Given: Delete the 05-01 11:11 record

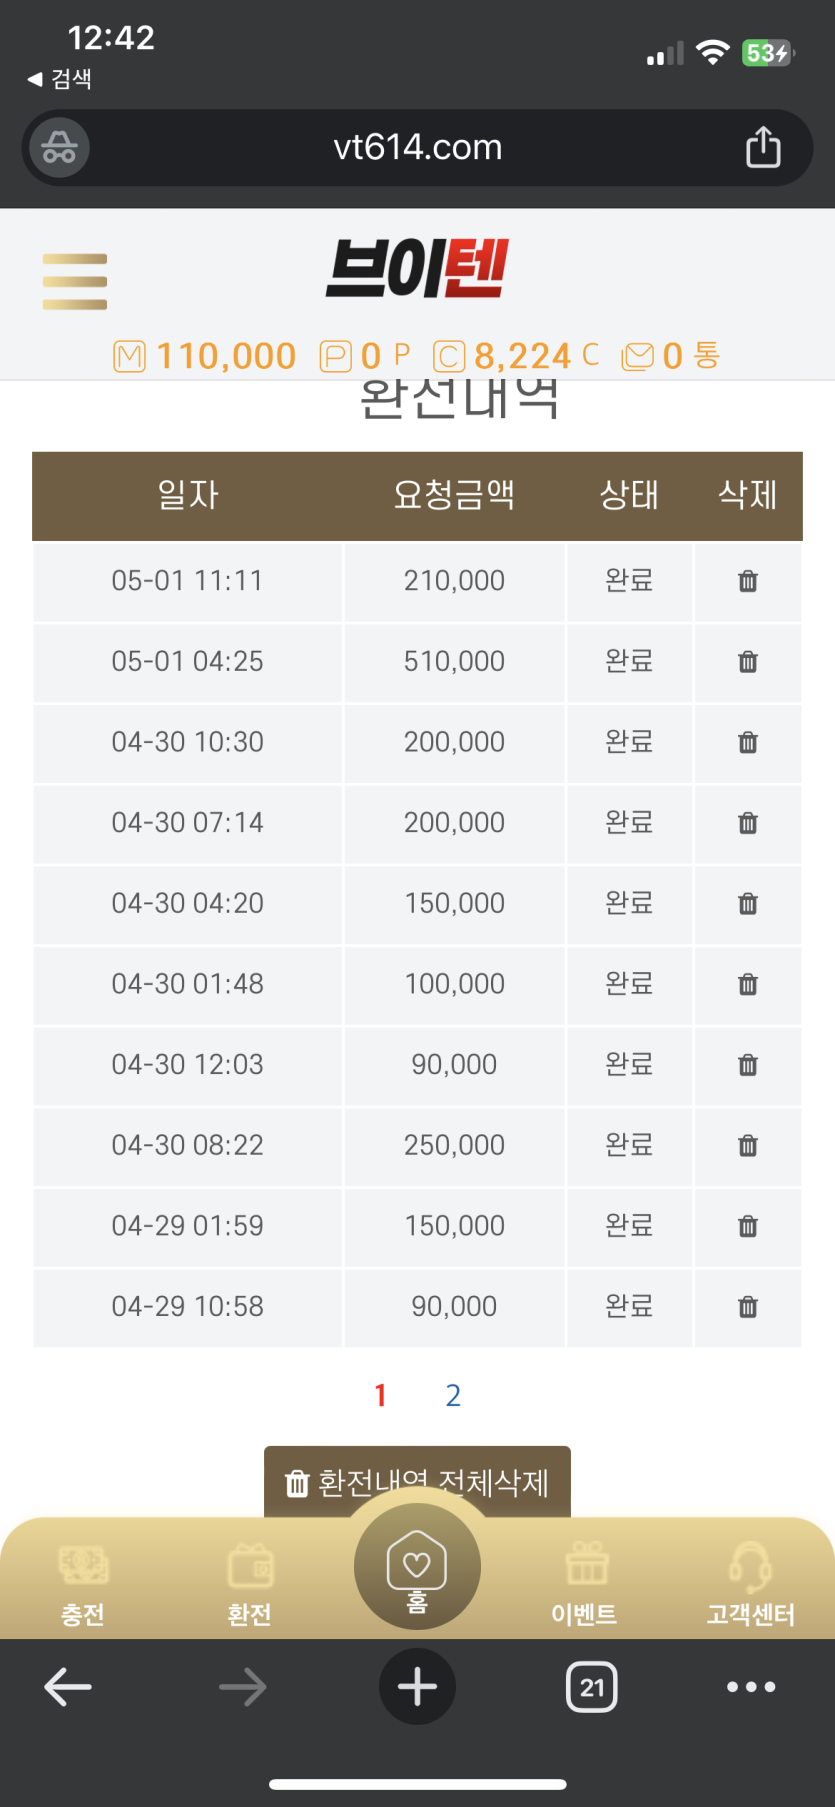Looking at the screenshot, I should [x=747, y=581].
